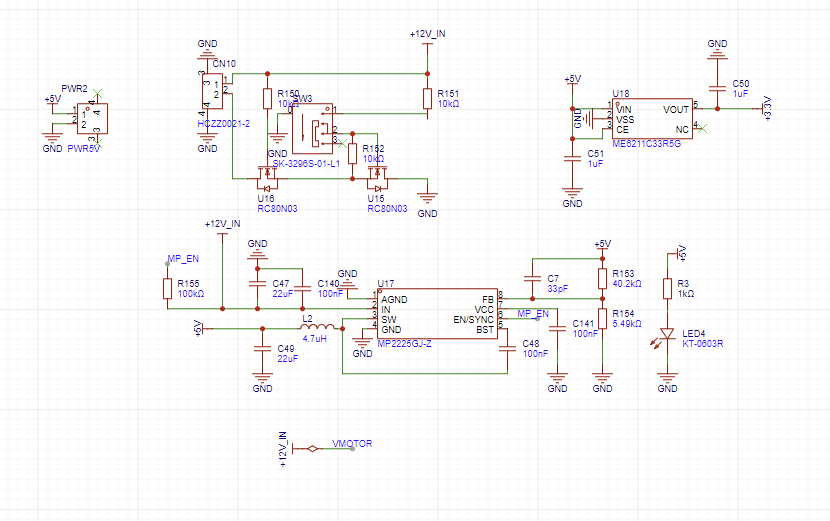This screenshot has width=830, height=521.
Task: Click the RC80N03 label under U15
Action: click(x=387, y=209)
